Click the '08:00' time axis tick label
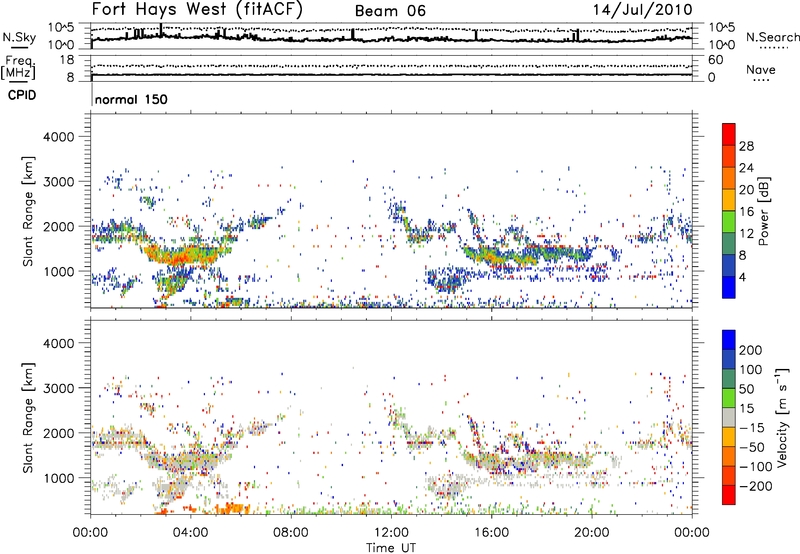 pyautogui.click(x=291, y=533)
